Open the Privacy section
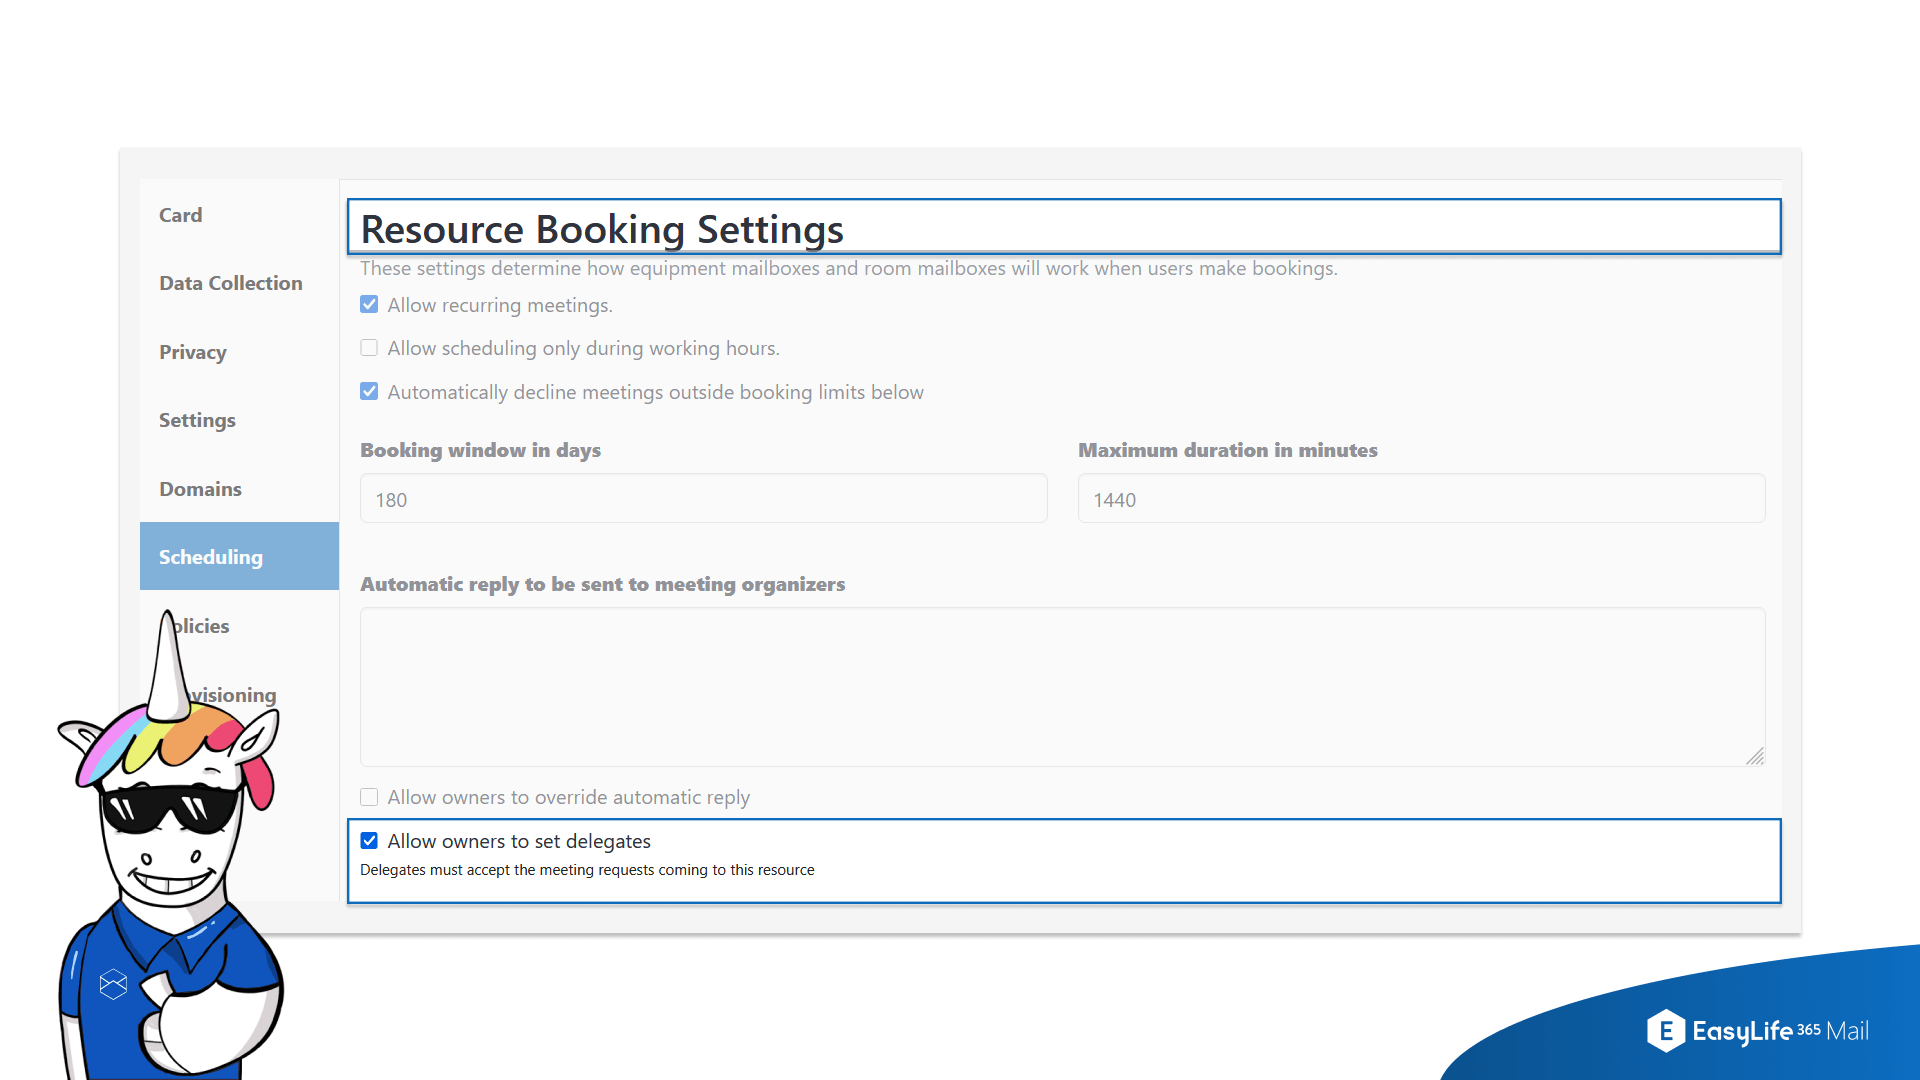The width and height of the screenshot is (1920, 1080). pos(193,352)
